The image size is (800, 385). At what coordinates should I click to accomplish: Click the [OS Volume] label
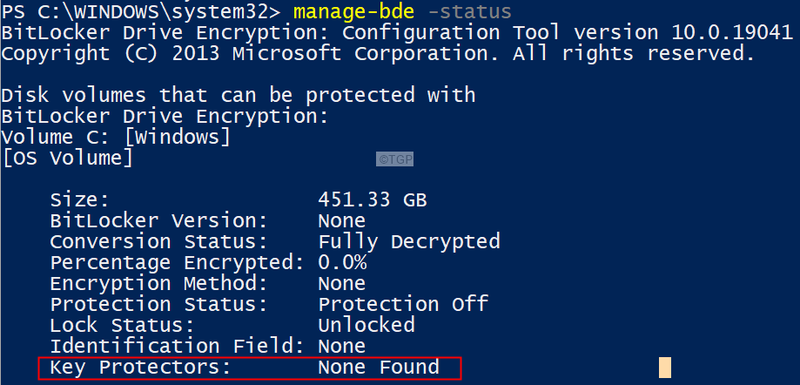click(x=67, y=158)
